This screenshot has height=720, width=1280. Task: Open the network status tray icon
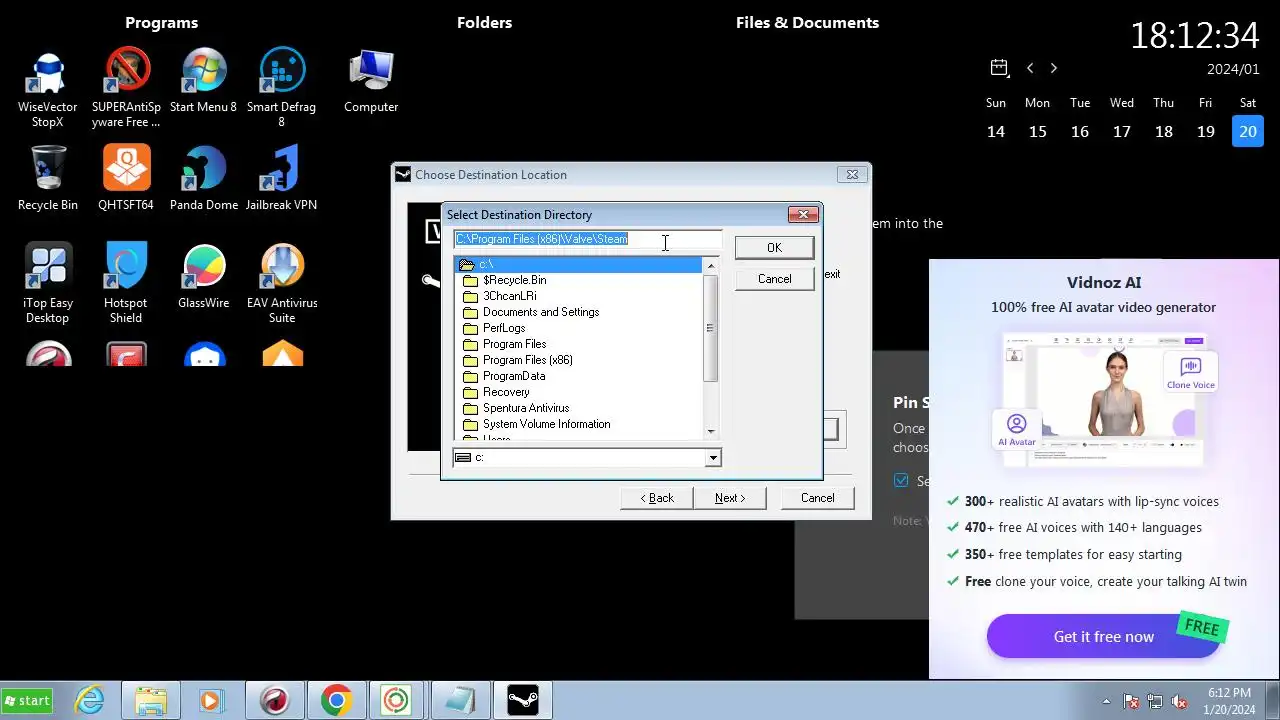[1155, 702]
